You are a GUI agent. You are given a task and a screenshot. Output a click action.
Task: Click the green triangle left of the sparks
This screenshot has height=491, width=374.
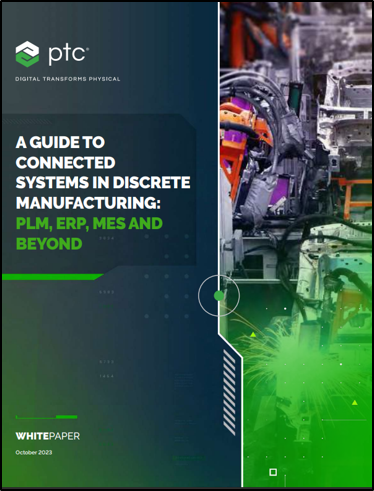coord(253,334)
